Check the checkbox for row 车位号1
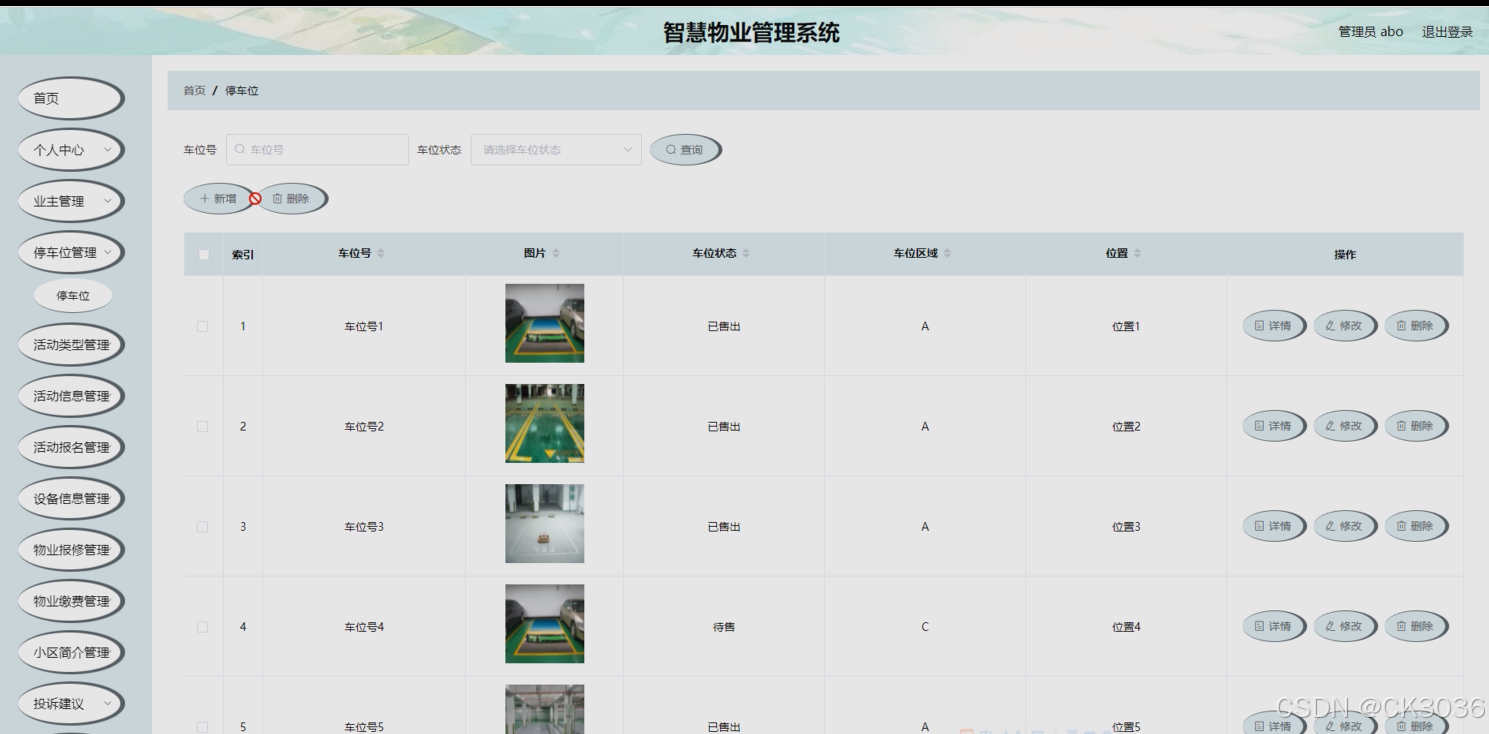Viewport: 1489px width, 734px height. click(203, 326)
